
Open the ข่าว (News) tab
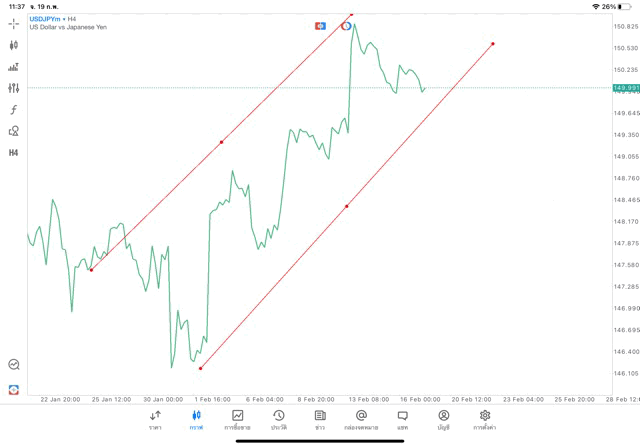tap(319, 419)
